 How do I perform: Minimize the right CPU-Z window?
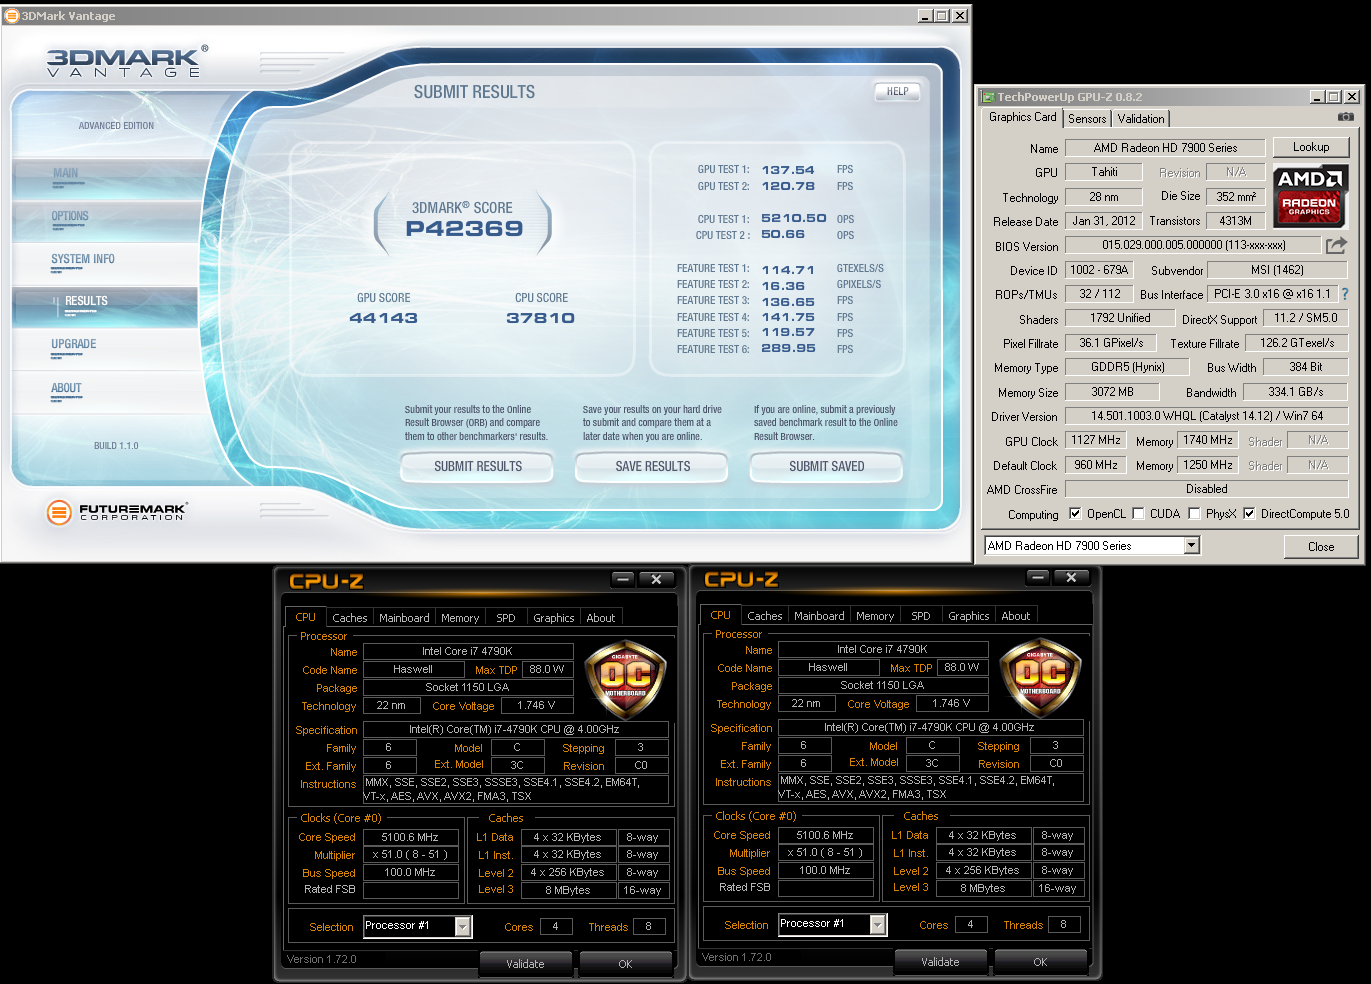point(1038,578)
